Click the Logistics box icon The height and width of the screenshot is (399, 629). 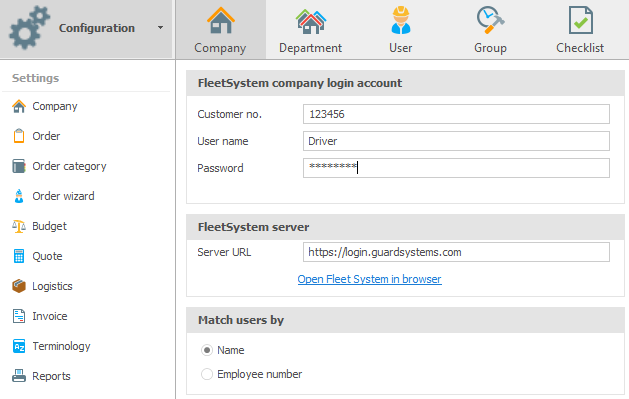tap(19, 286)
